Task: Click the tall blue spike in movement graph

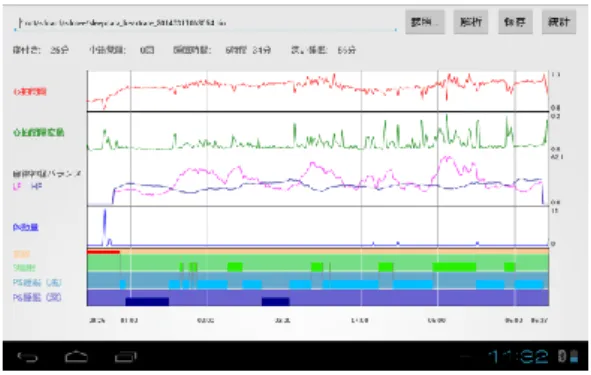Action: (x=105, y=227)
